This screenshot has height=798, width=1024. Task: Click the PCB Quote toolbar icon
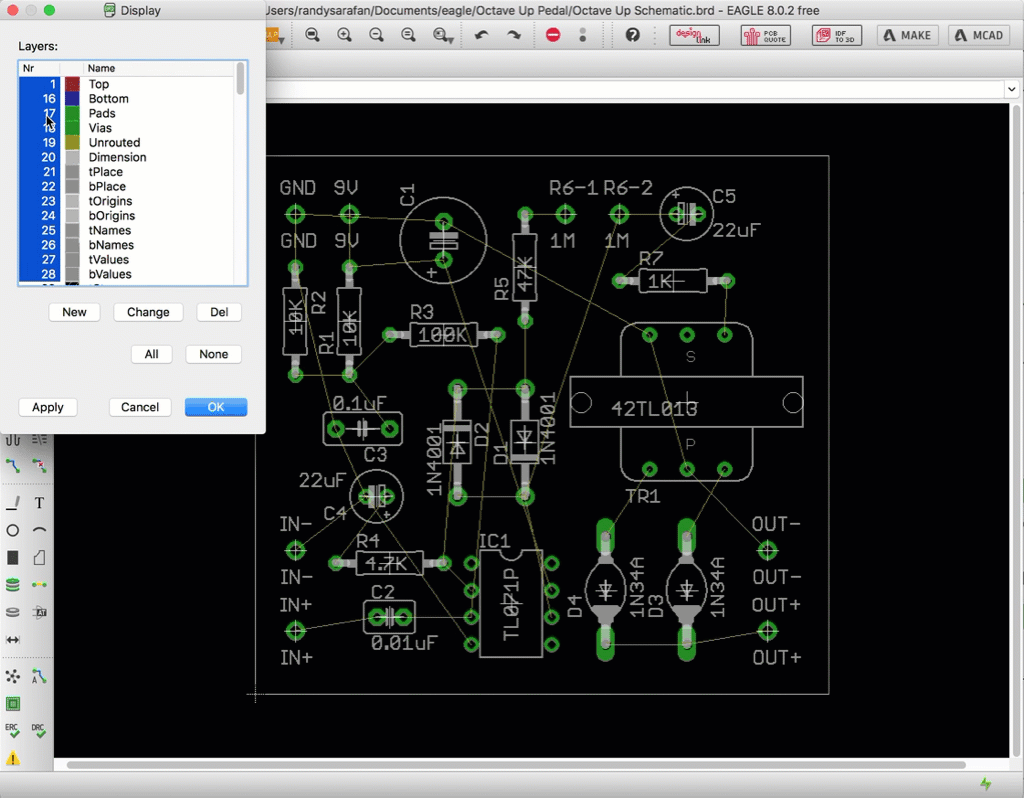766,35
